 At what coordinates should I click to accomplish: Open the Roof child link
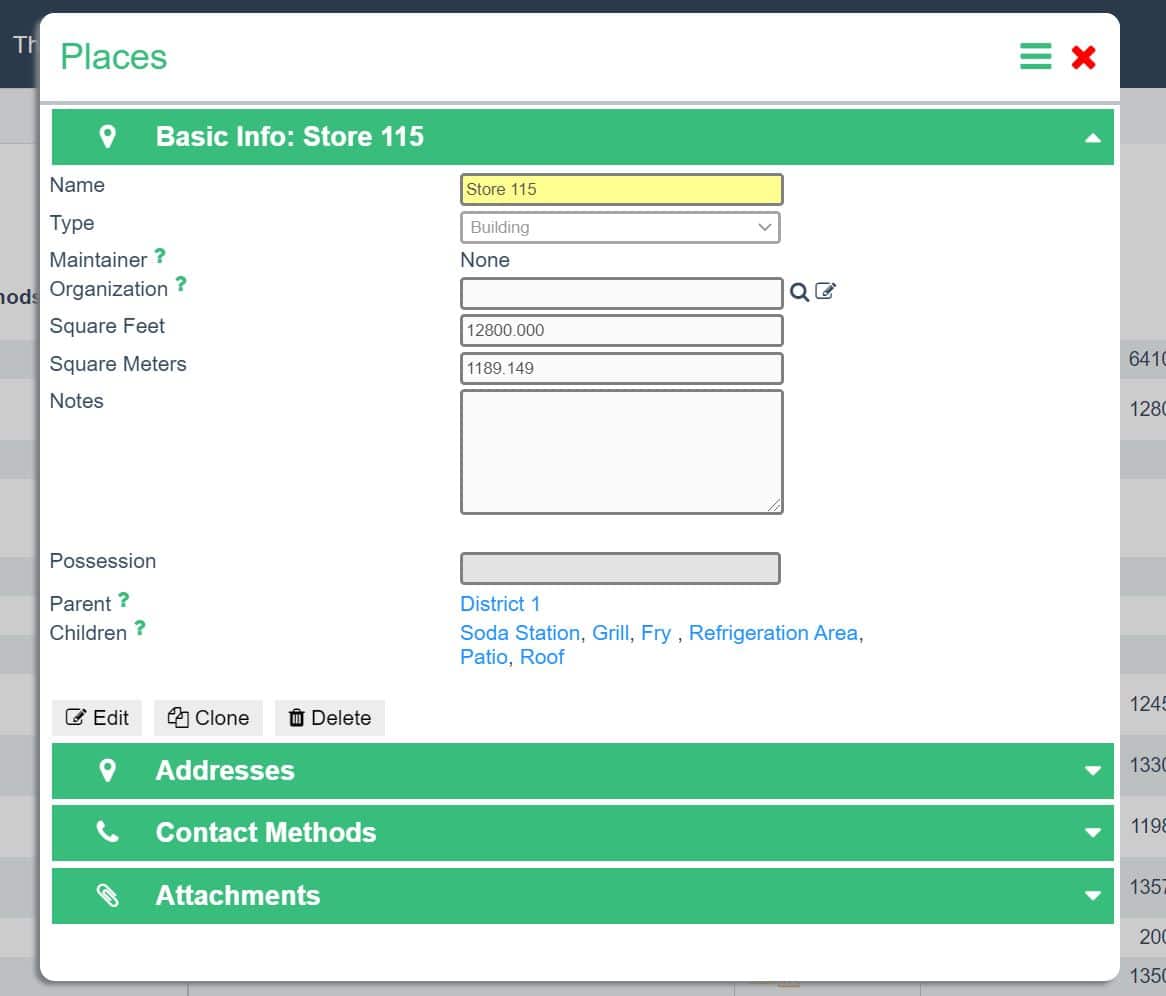542,657
